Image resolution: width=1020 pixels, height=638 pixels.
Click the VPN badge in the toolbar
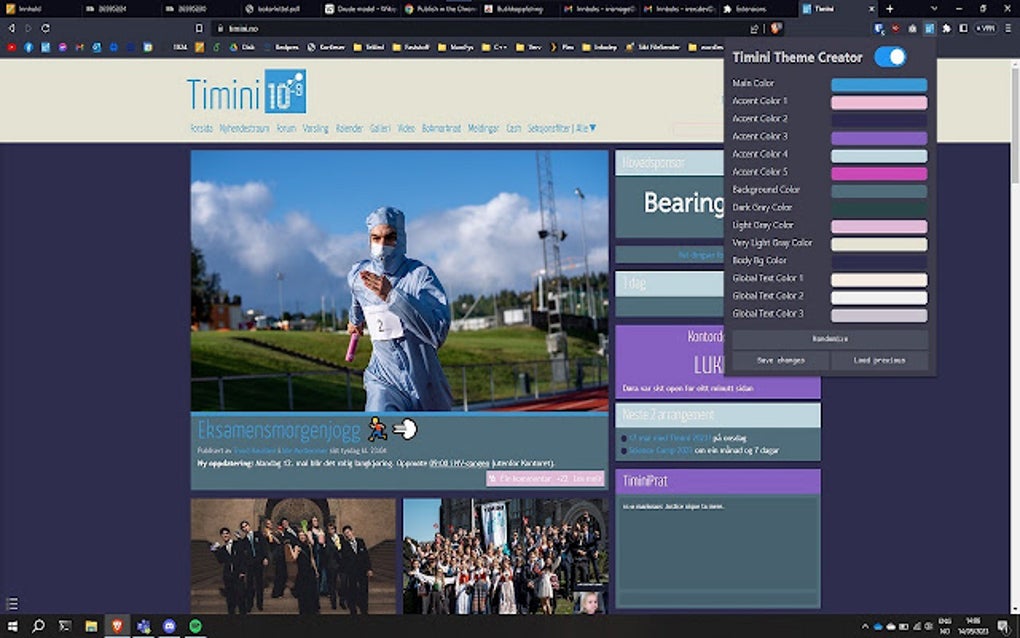pyautogui.click(x=986, y=29)
